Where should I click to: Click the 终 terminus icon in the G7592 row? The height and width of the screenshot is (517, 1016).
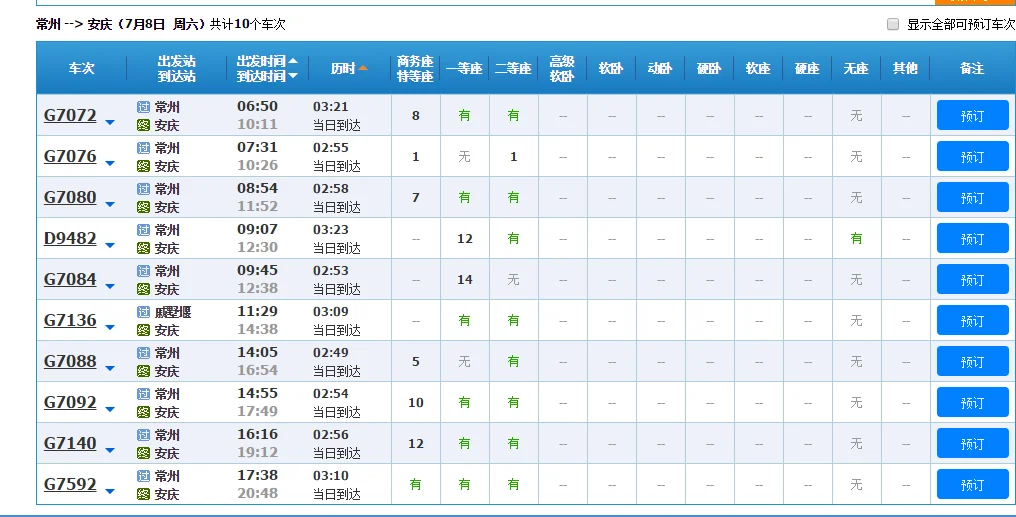143,494
